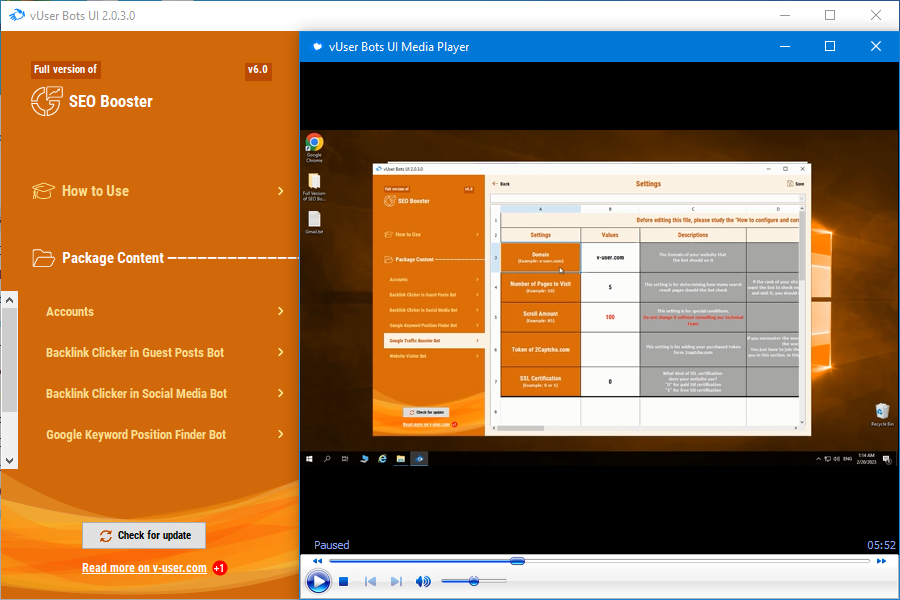
Task: Click the Full version of label
Action: [65, 69]
